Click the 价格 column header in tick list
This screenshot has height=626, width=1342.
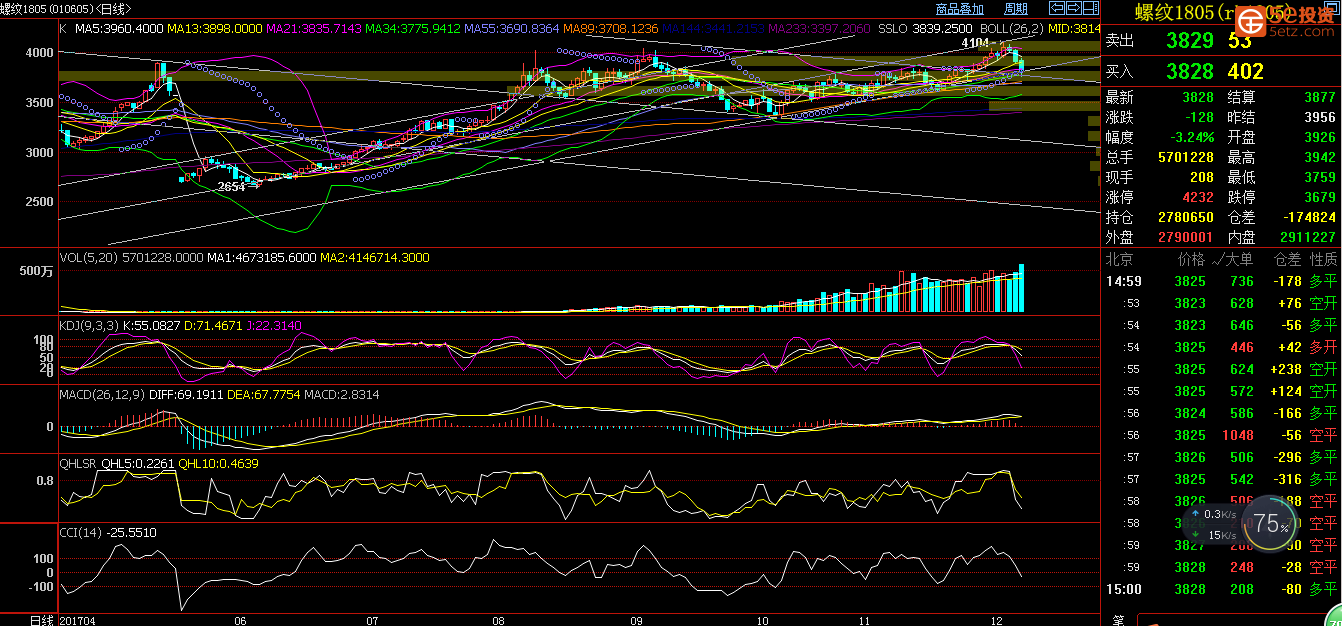[1191, 259]
